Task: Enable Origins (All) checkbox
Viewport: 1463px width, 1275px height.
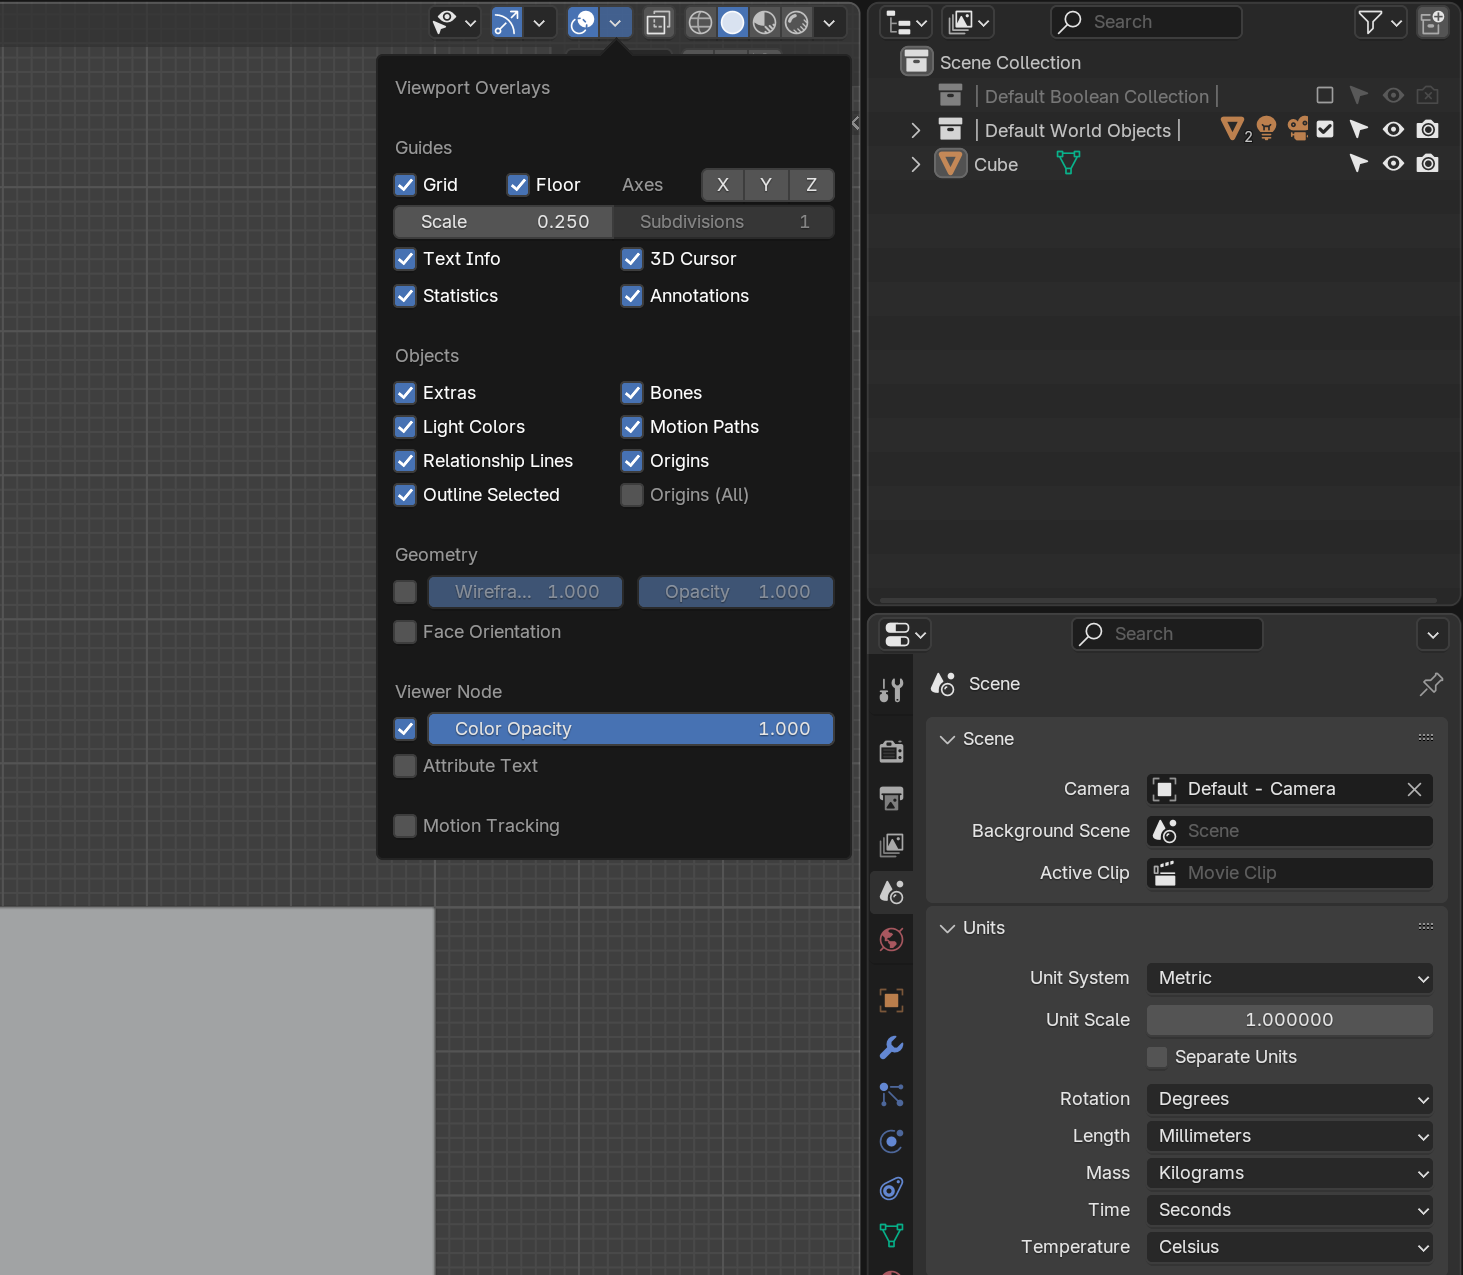Action: click(632, 495)
